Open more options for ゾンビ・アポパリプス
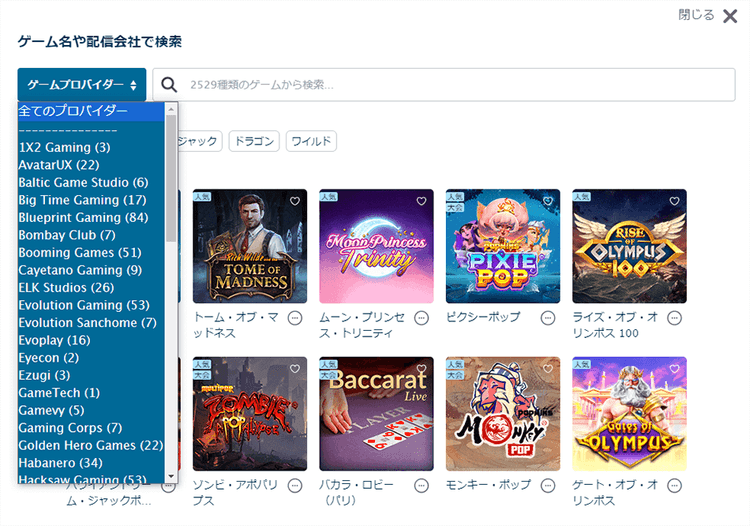This screenshot has height=526, width=750. coord(295,486)
